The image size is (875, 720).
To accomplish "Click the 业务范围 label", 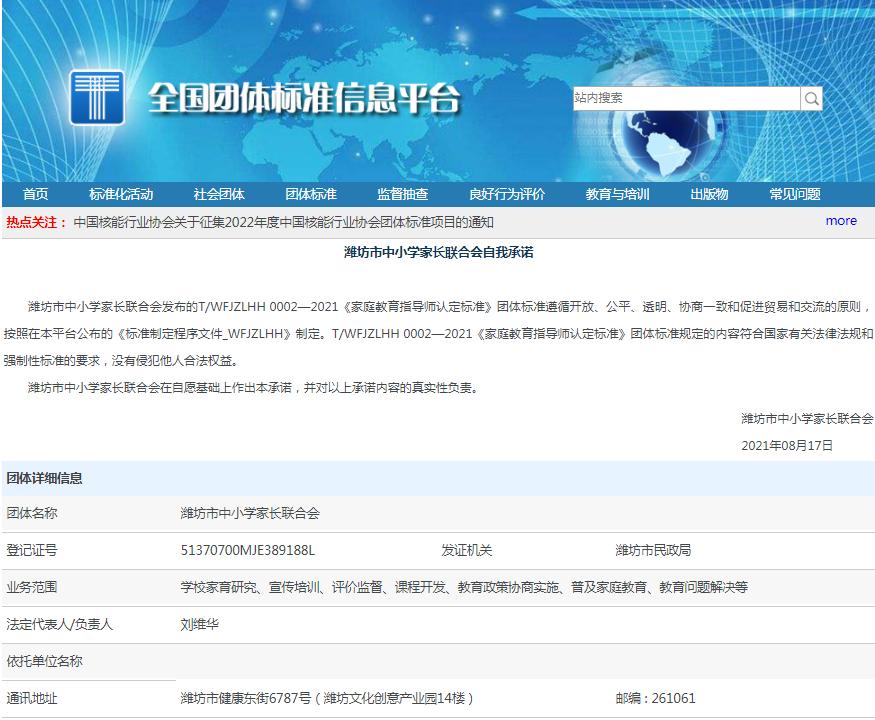I will pyautogui.click(x=32, y=587).
